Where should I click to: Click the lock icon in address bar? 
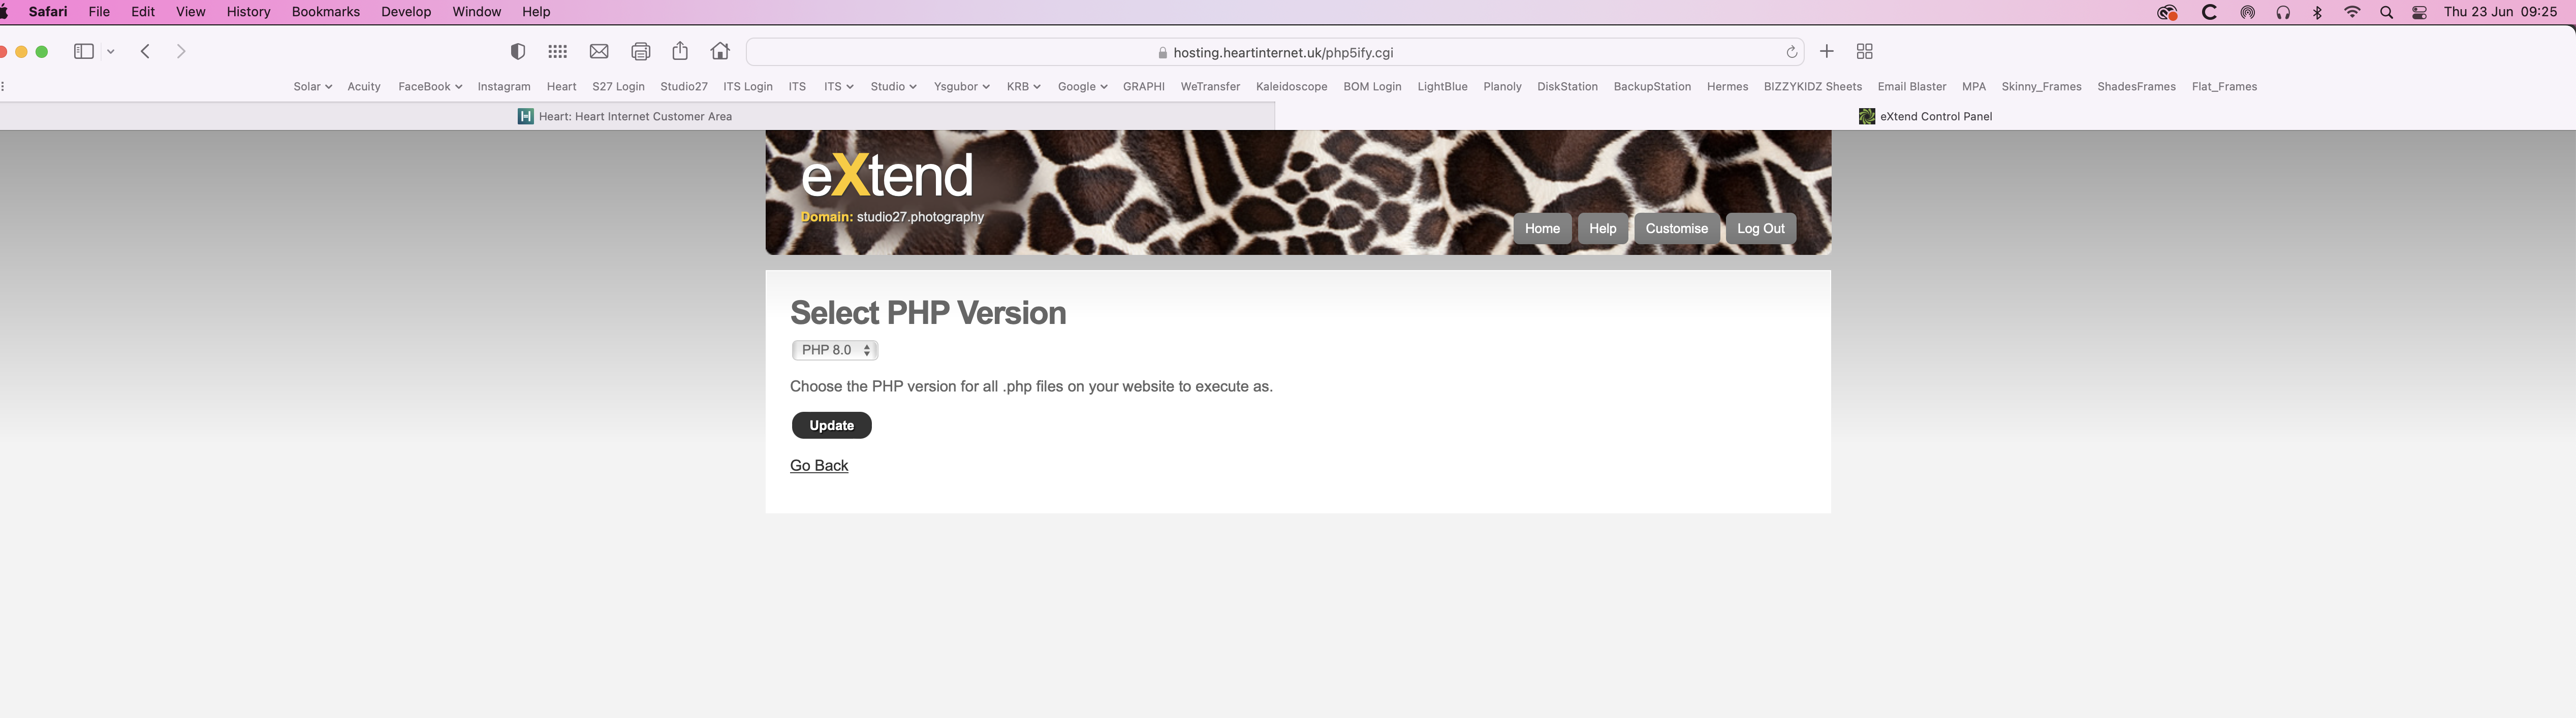tap(1162, 53)
